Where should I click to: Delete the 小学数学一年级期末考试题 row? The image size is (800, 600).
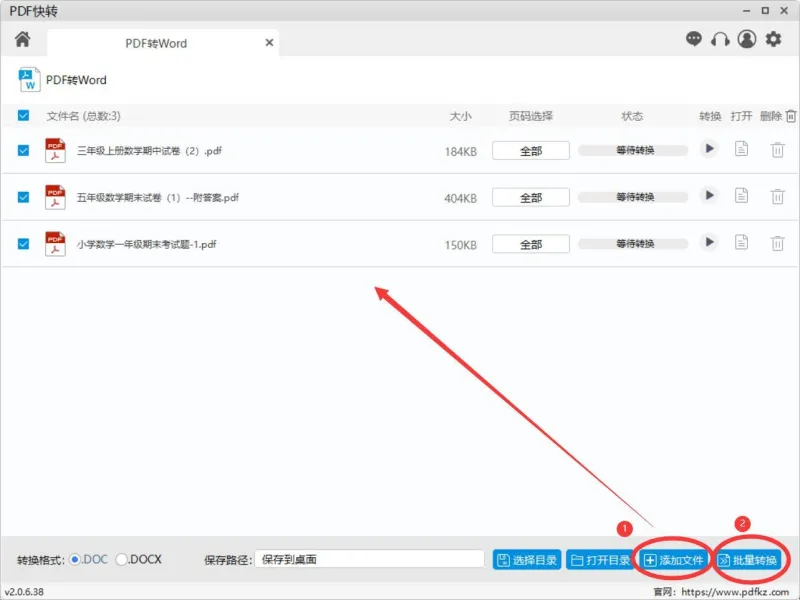pos(778,243)
